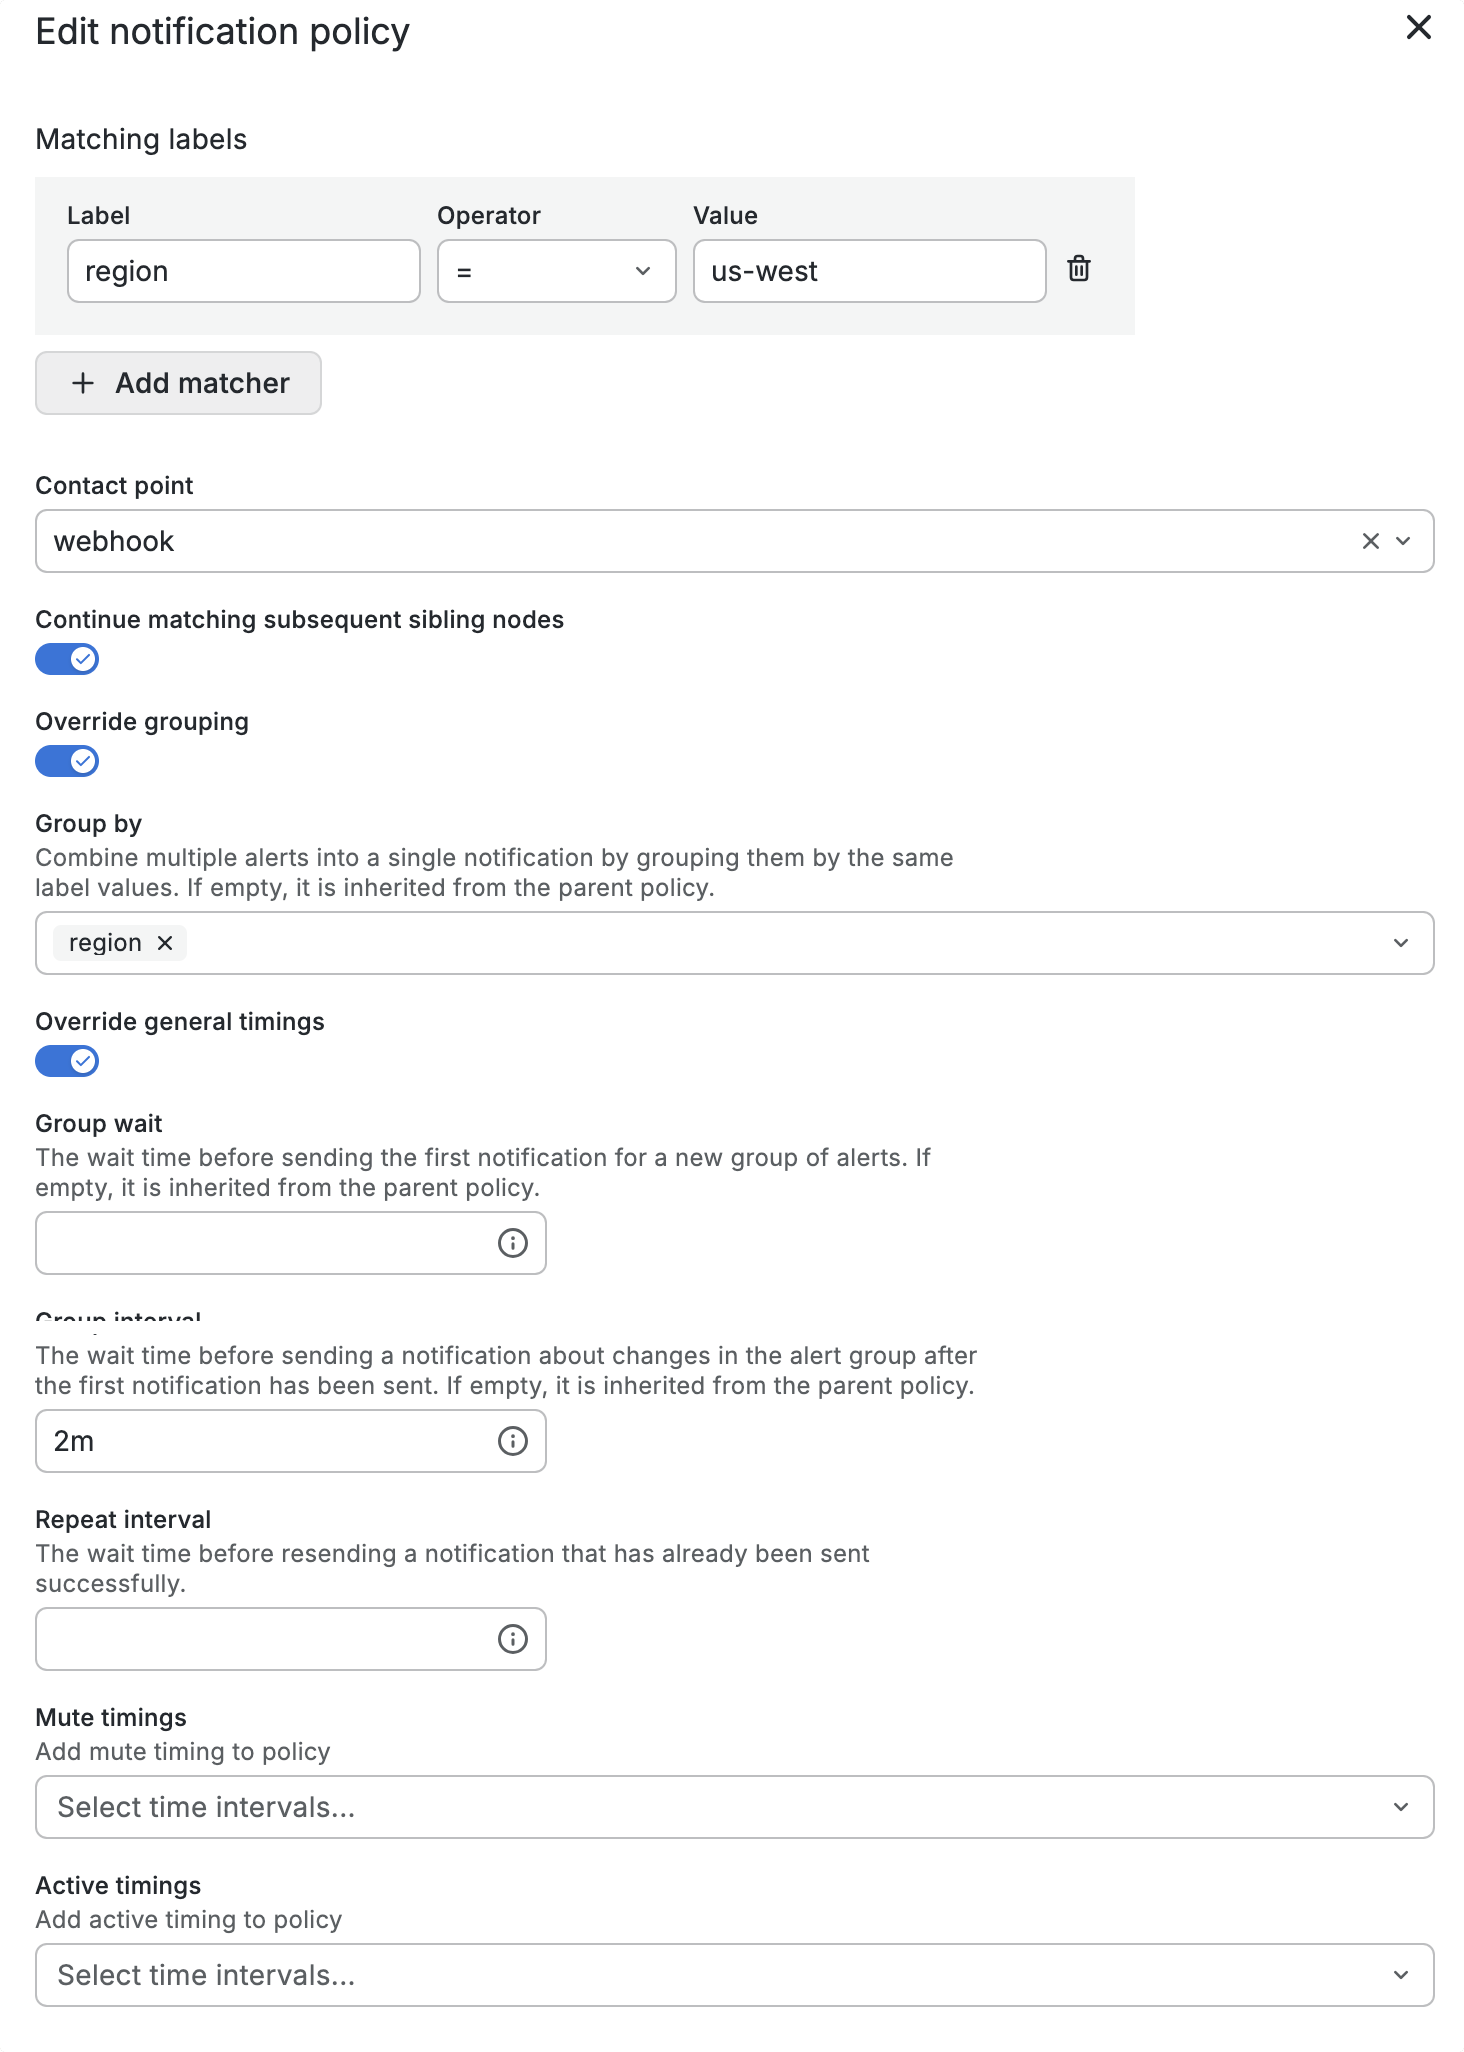The width and height of the screenshot is (1464, 2052).
Task: Click the Group interval info icon
Action: [x=512, y=1441]
